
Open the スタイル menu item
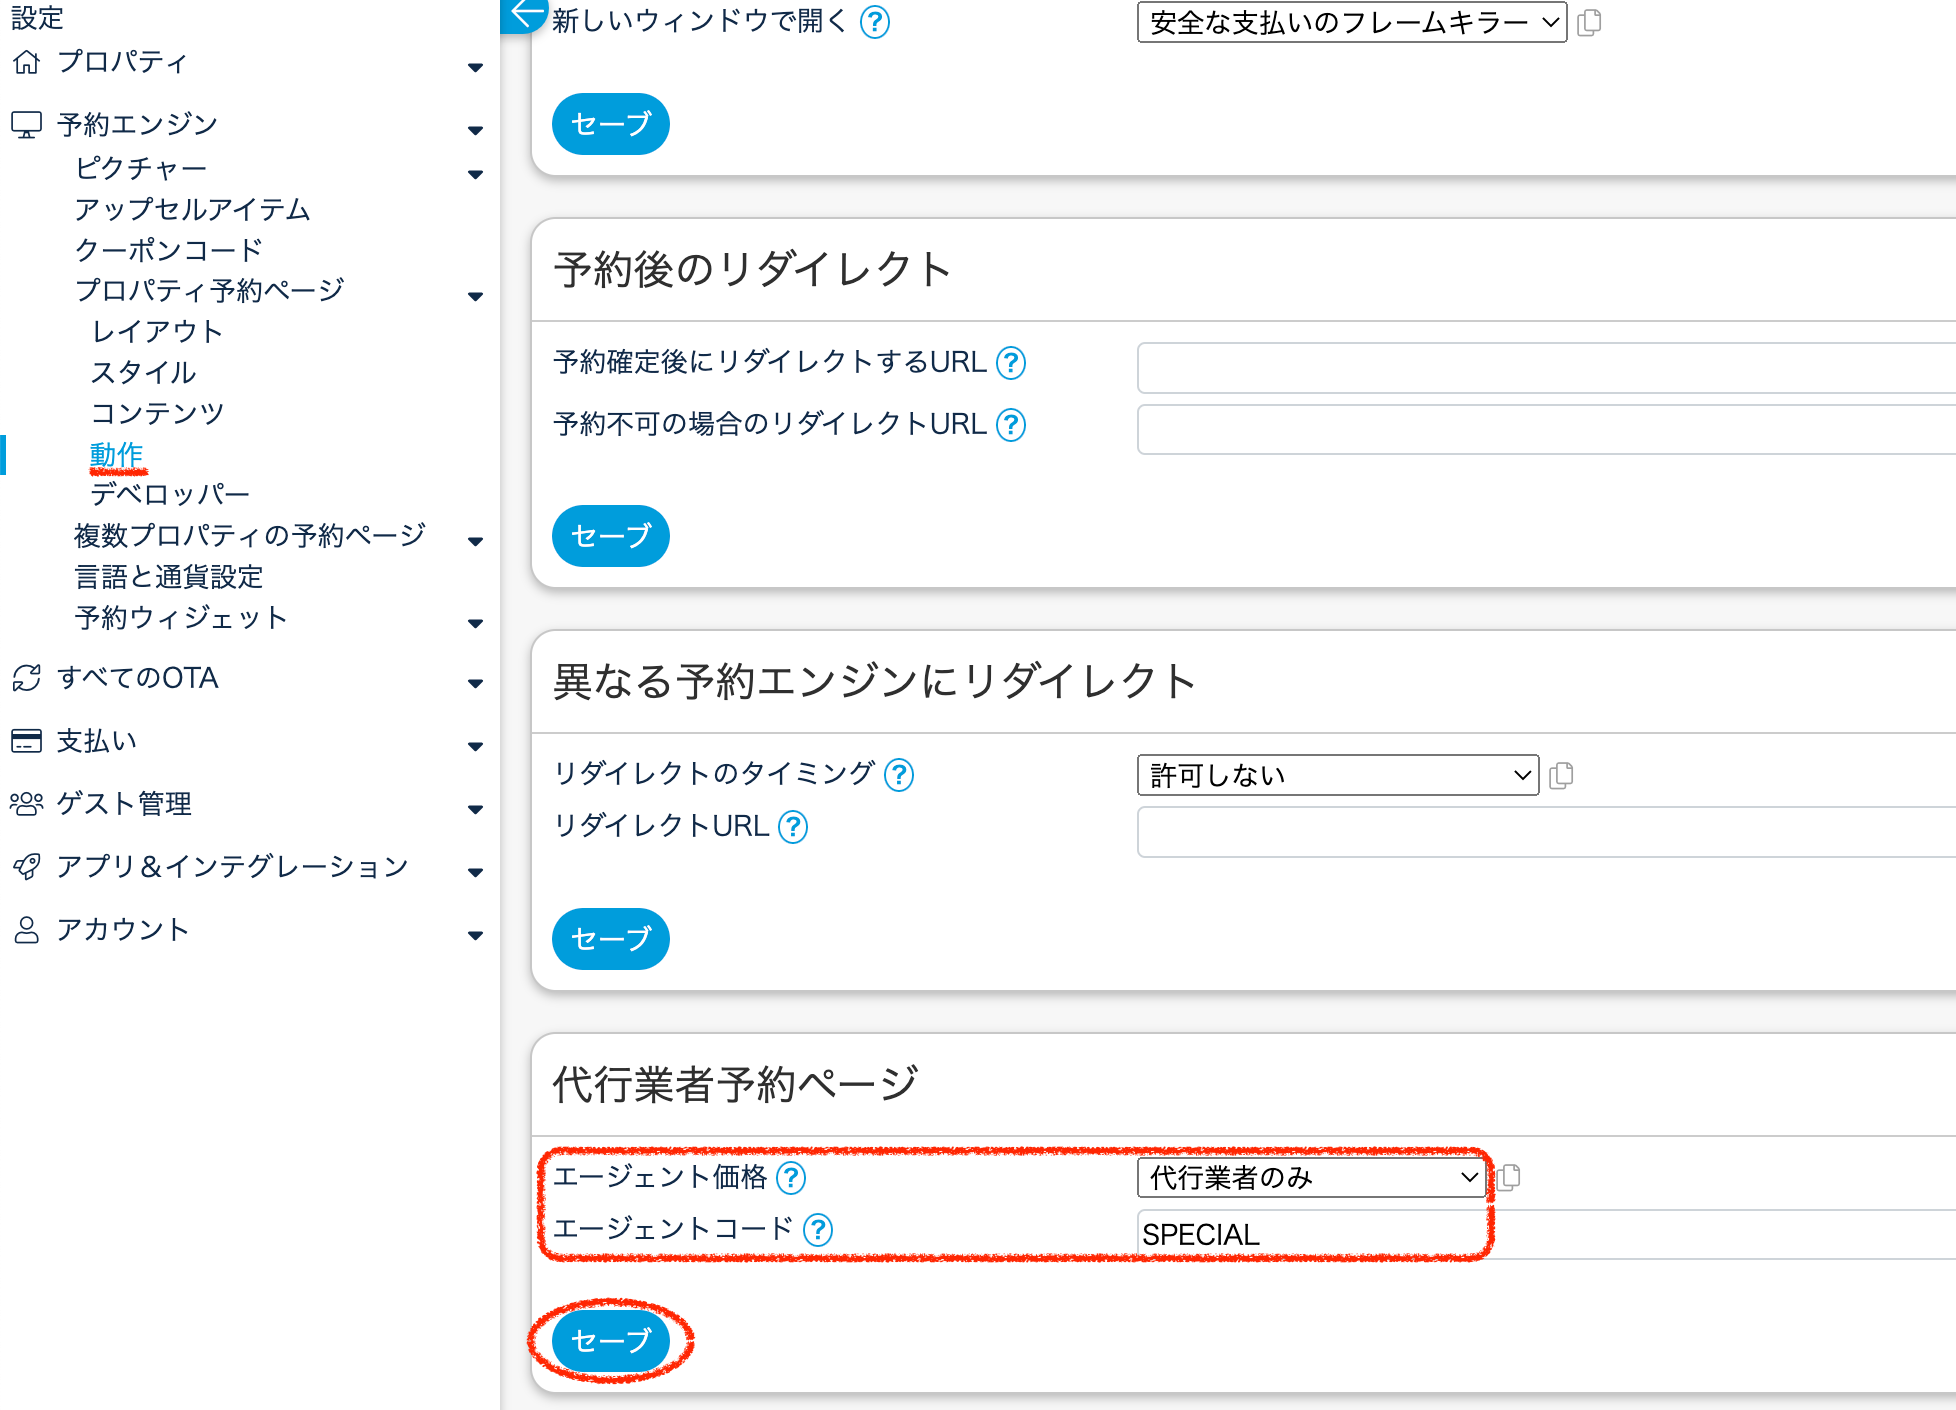(143, 373)
